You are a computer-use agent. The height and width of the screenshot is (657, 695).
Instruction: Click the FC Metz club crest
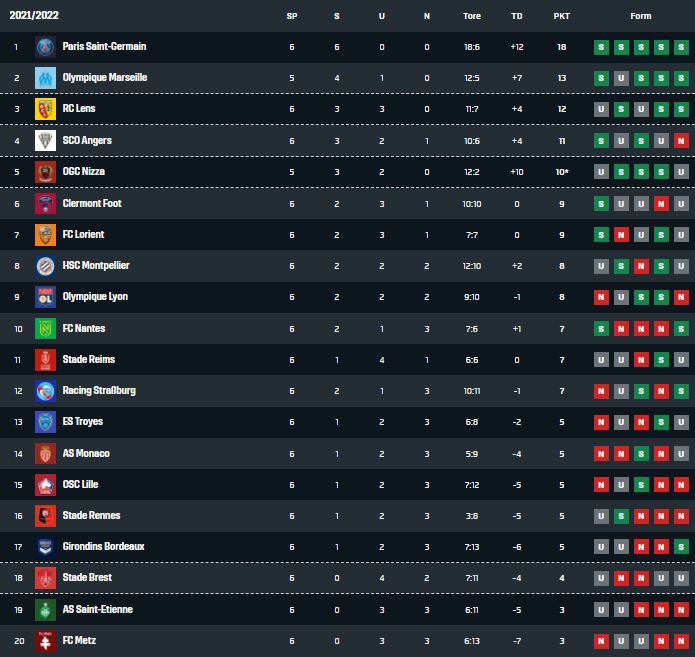45,641
